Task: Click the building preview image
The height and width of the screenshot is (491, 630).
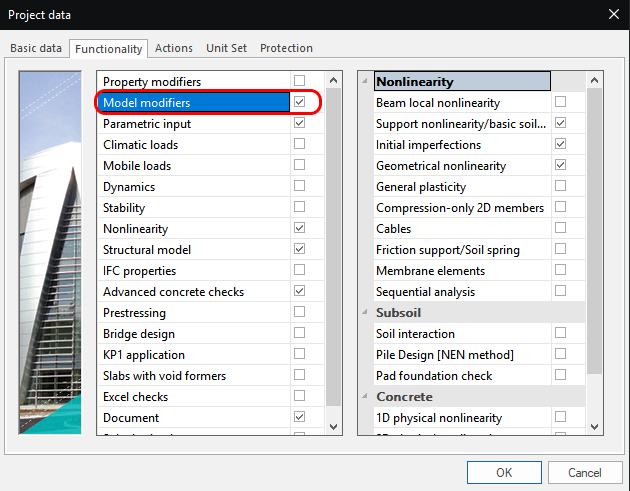Action: pyautogui.click(x=50, y=250)
